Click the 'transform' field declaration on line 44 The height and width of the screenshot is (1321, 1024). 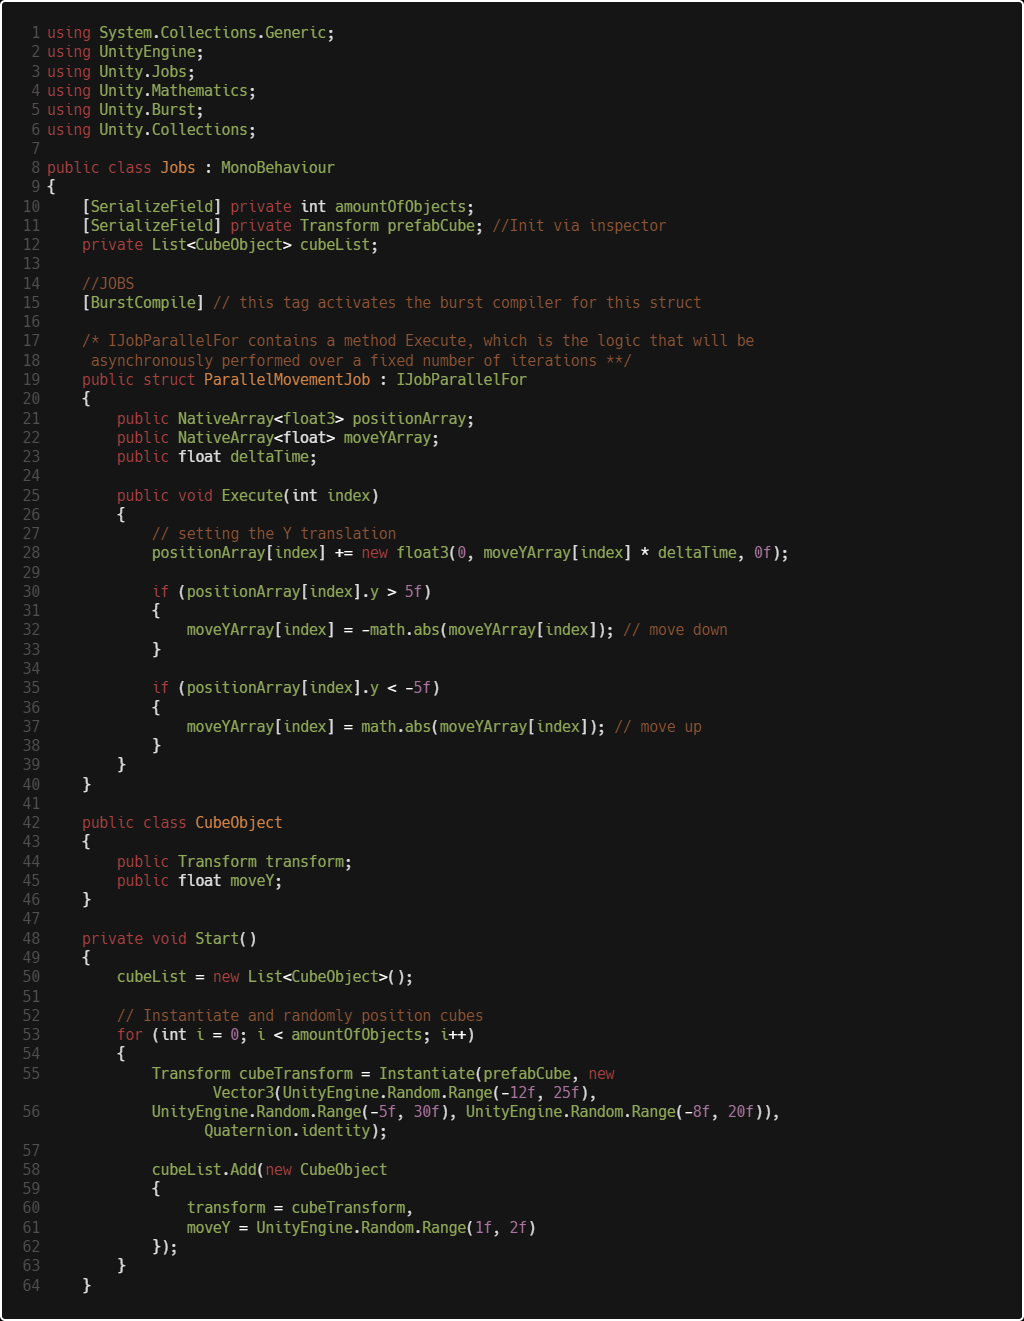click(304, 862)
